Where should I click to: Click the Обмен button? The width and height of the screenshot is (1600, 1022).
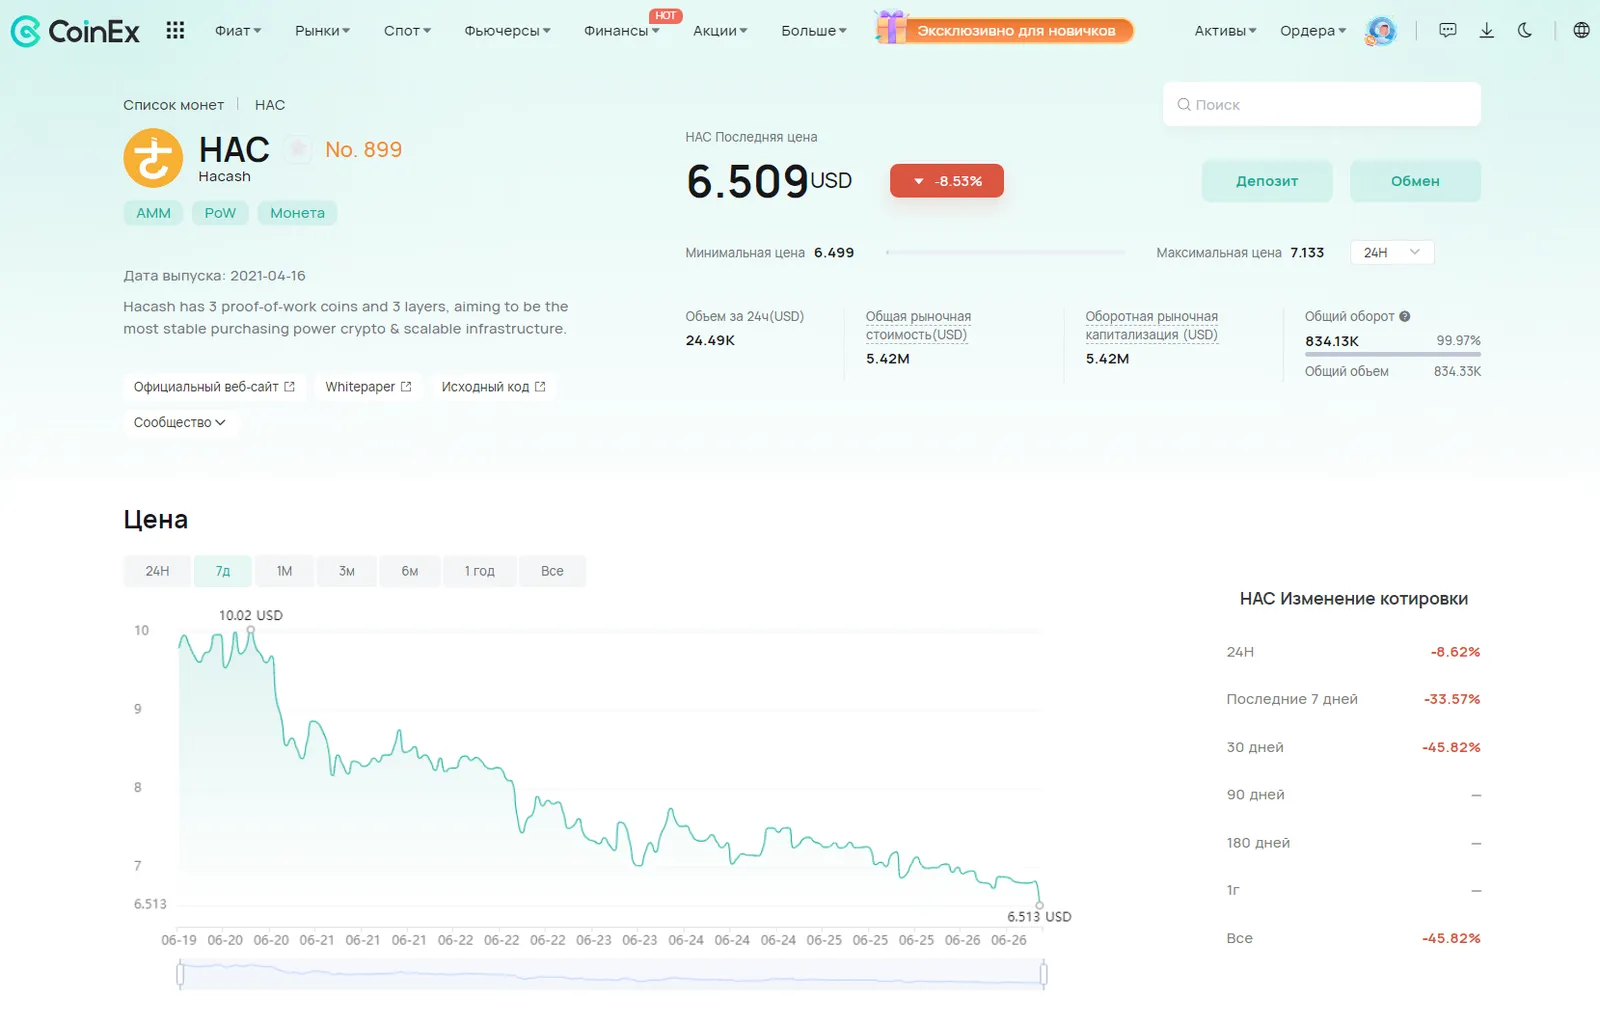click(1415, 181)
